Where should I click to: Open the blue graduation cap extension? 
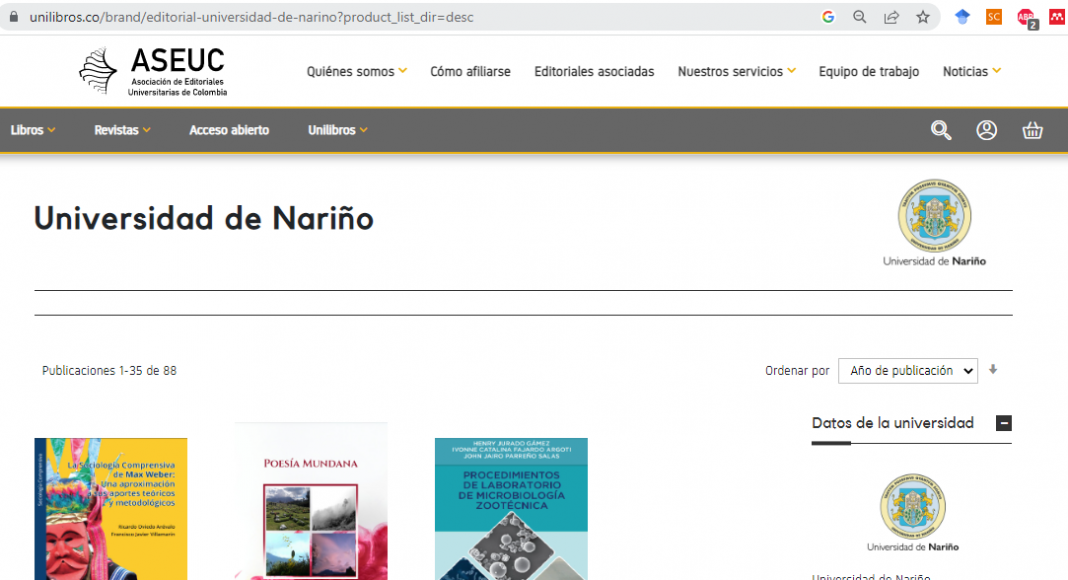pyautogui.click(x=962, y=17)
